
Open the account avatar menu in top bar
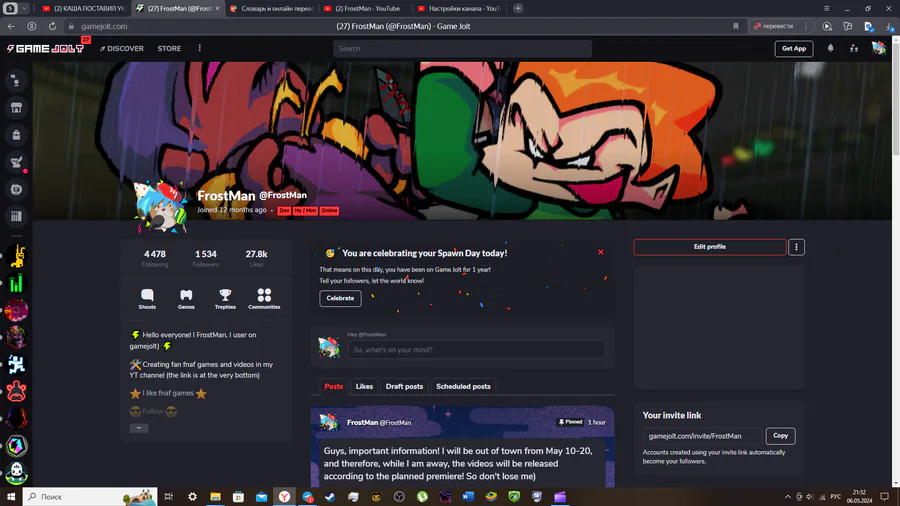878,49
